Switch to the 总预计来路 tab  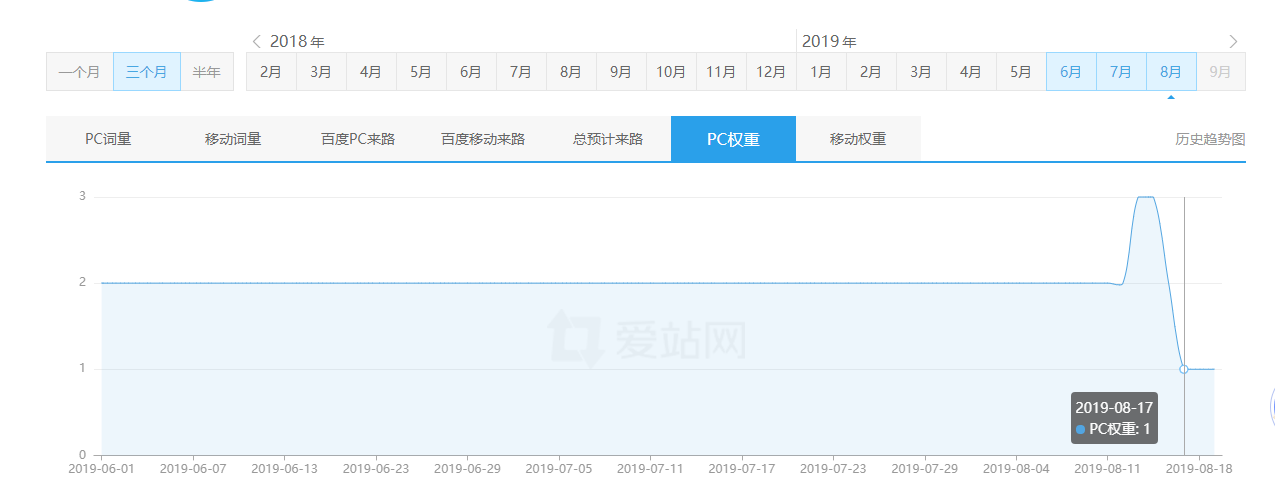pos(608,139)
